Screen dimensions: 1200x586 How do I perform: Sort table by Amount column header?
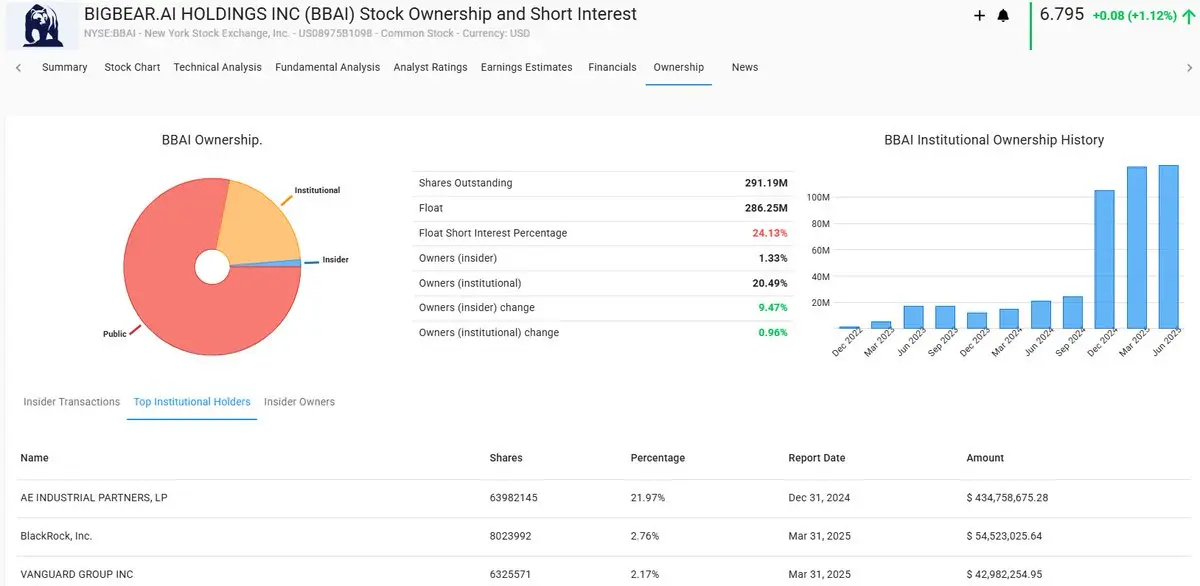tap(985, 458)
